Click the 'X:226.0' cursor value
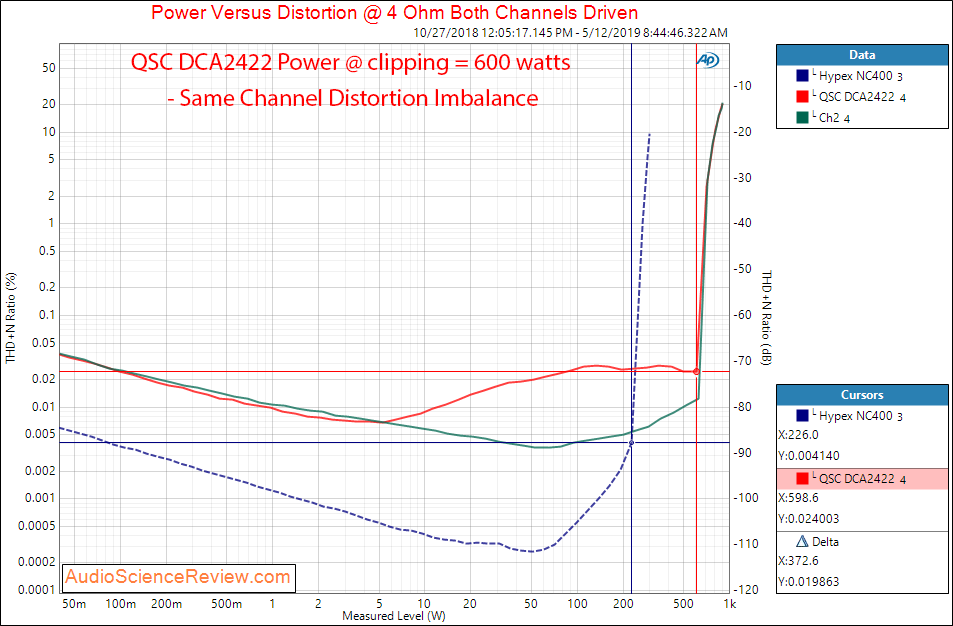 coord(798,435)
